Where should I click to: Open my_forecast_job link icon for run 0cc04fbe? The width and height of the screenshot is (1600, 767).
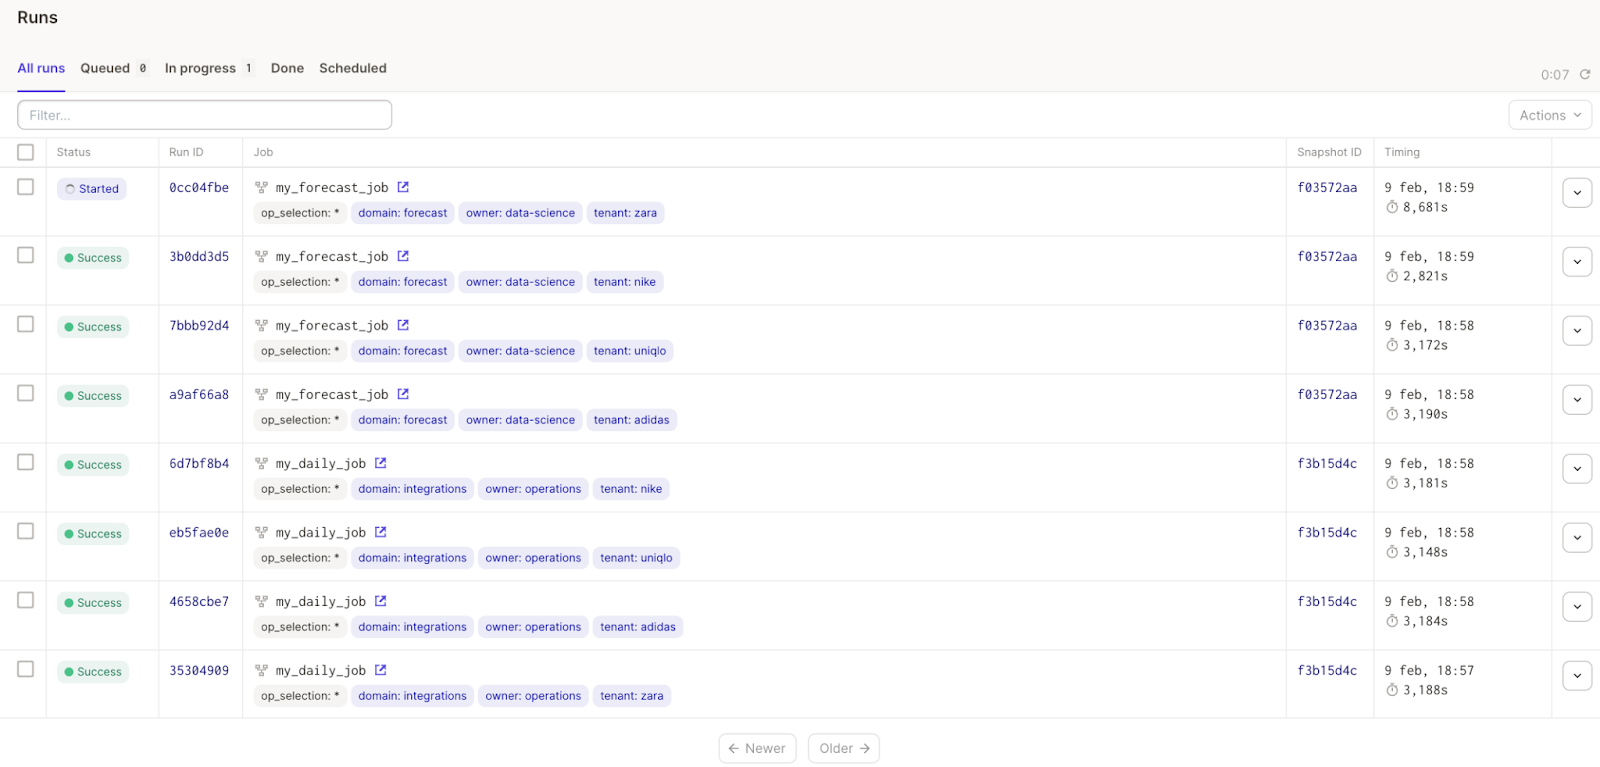403,187
